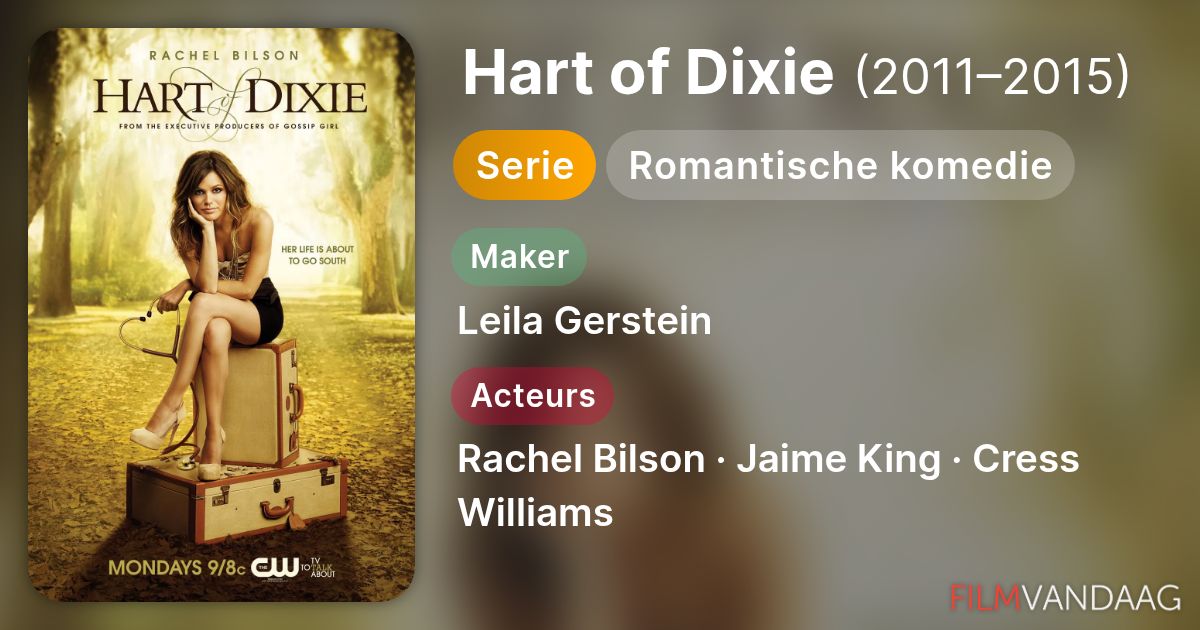Open the Romantische komedie genre tag
The image size is (1200, 630).
click(840, 165)
